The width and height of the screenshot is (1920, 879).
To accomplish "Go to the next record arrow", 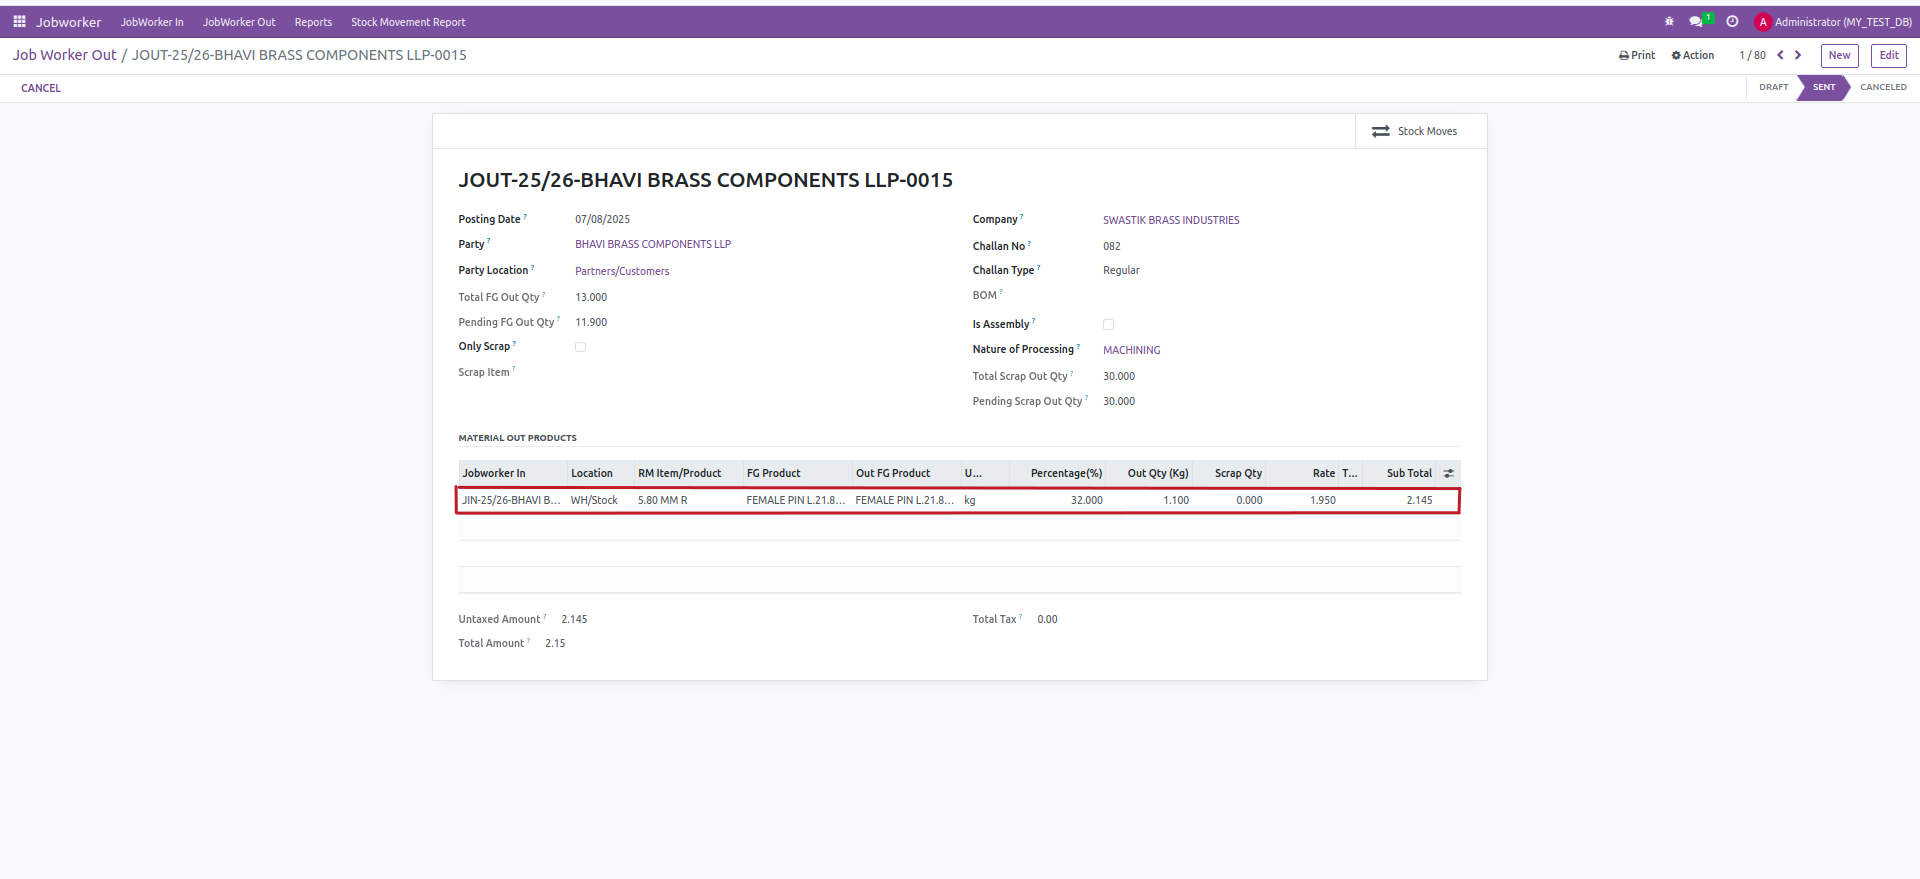I will [1798, 56].
